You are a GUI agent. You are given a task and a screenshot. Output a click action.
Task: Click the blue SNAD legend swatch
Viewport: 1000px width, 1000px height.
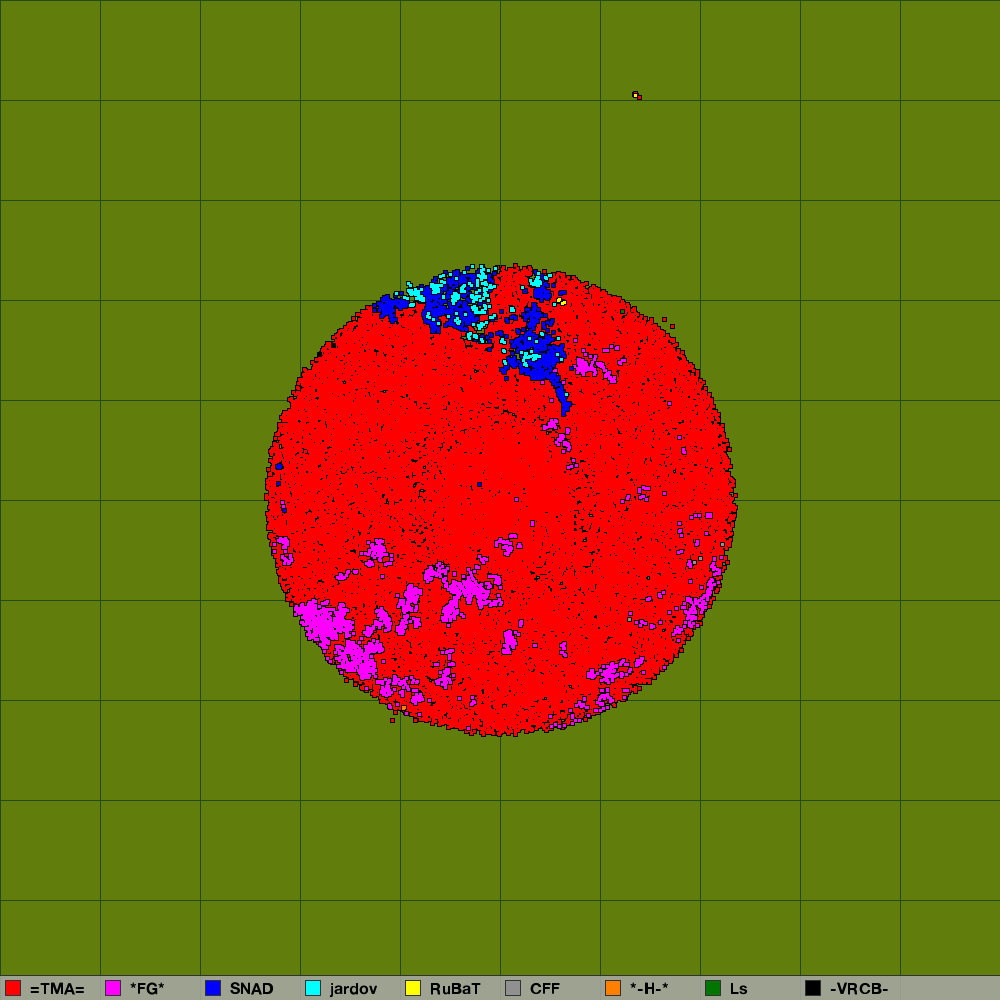click(213, 988)
